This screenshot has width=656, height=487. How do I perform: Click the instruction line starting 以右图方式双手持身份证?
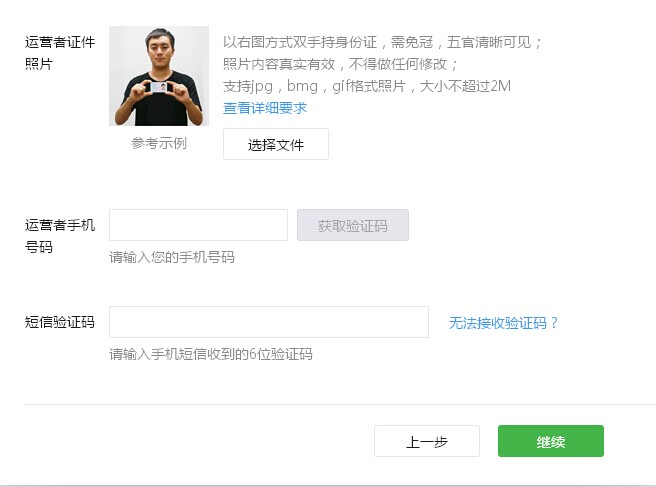382,43
